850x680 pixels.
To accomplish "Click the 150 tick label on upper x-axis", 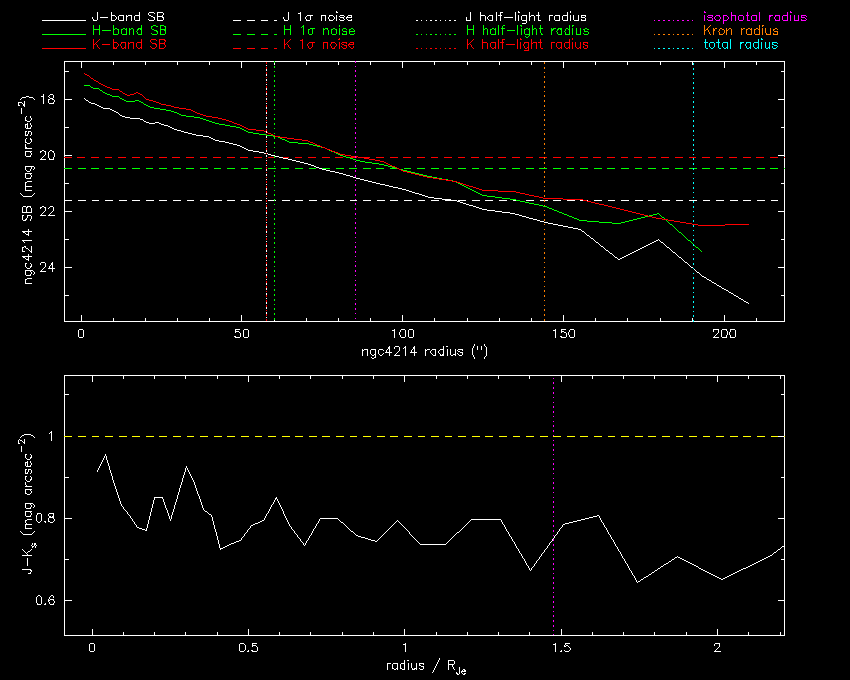I will (x=563, y=334).
